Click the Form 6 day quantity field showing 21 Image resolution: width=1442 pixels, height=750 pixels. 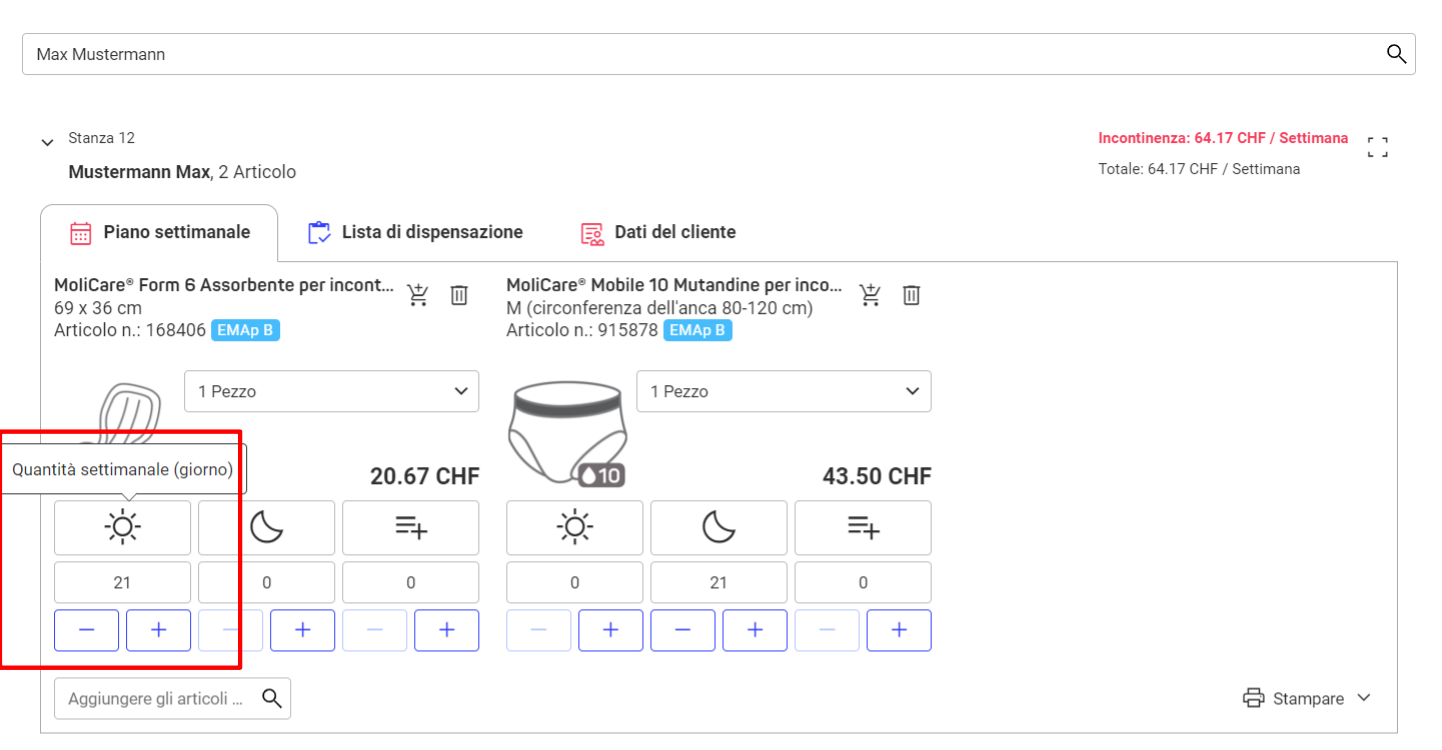click(122, 582)
